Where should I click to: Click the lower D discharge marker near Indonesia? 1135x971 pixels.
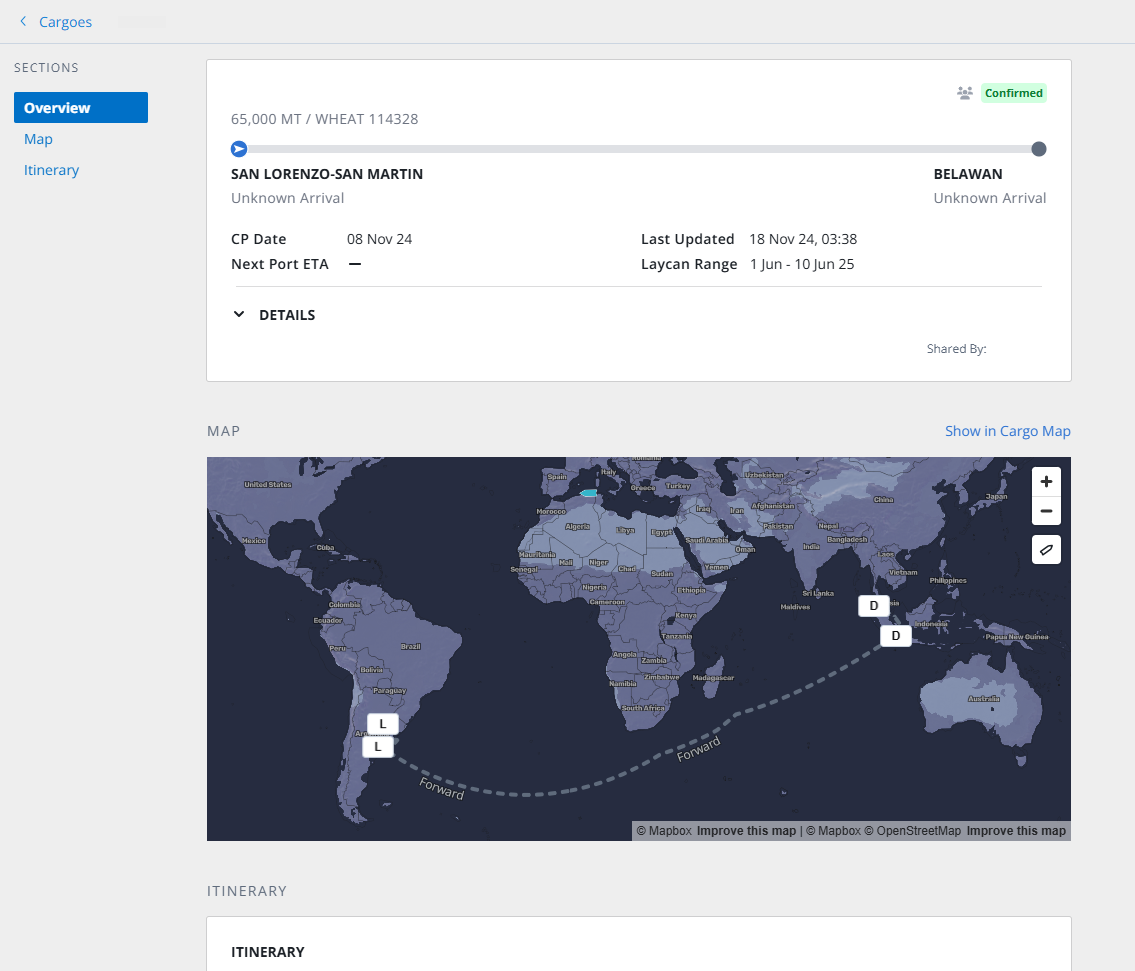[895, 636]
